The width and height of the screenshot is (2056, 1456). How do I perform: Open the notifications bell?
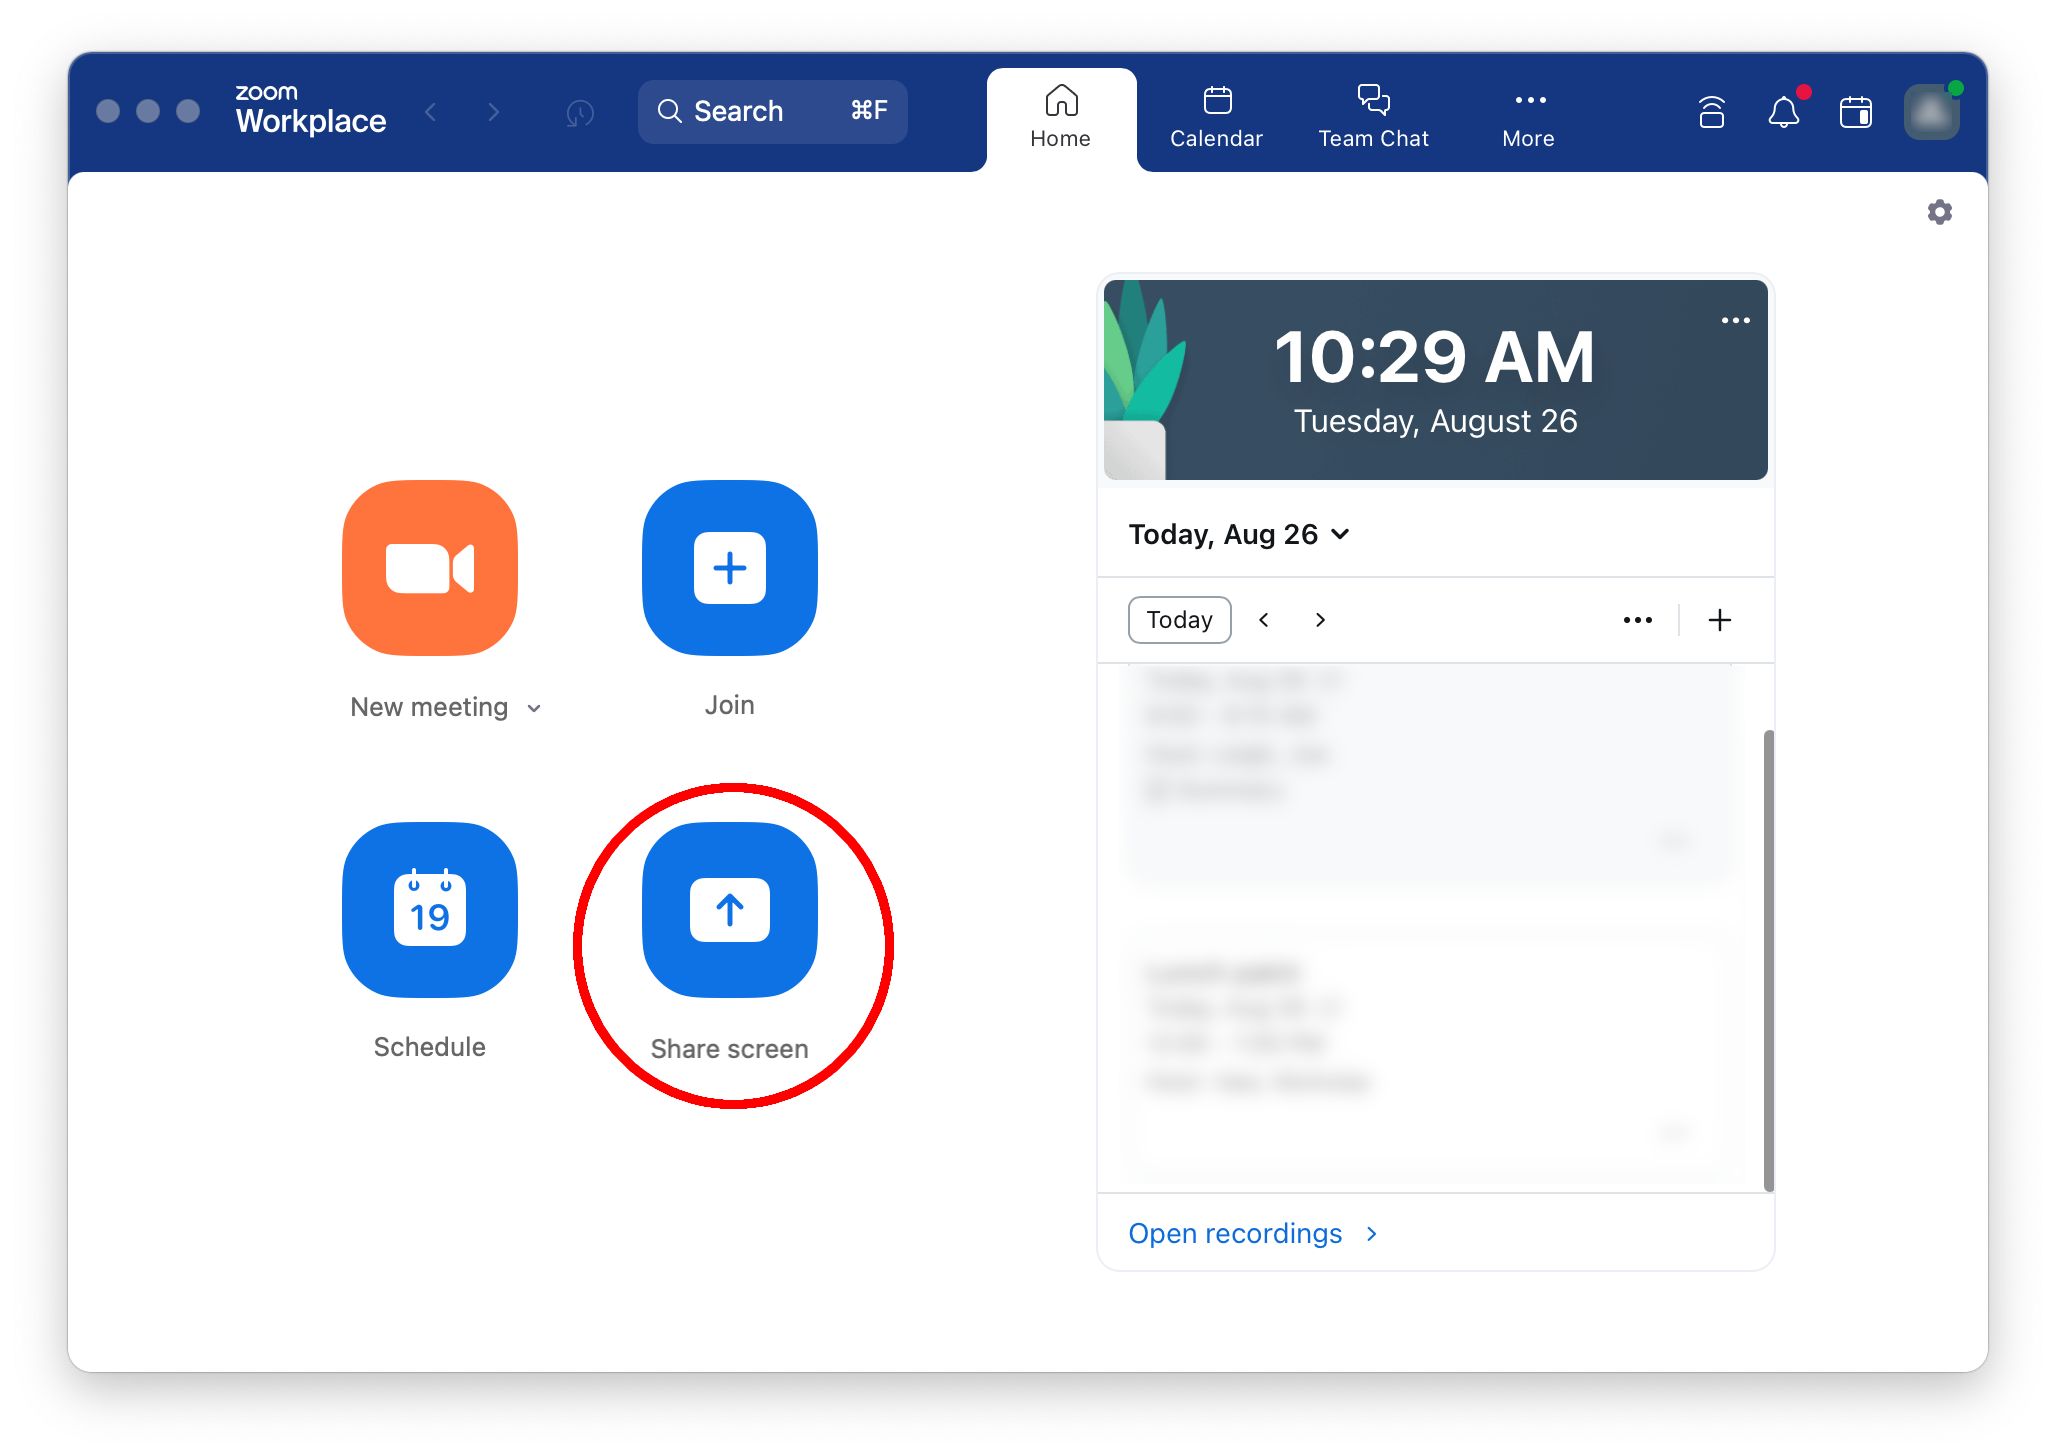1785,112
